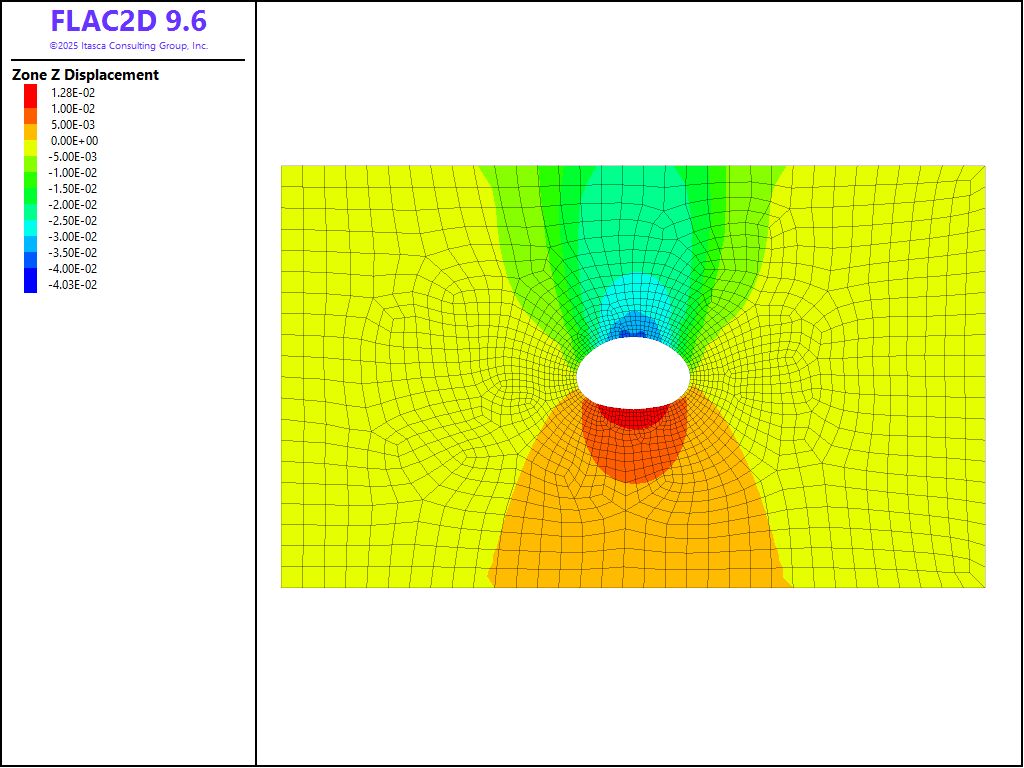This screenshot has height=768, width=1024.
Task: Select the Zone Z Displacement legend title
Action: coord(85,75)
